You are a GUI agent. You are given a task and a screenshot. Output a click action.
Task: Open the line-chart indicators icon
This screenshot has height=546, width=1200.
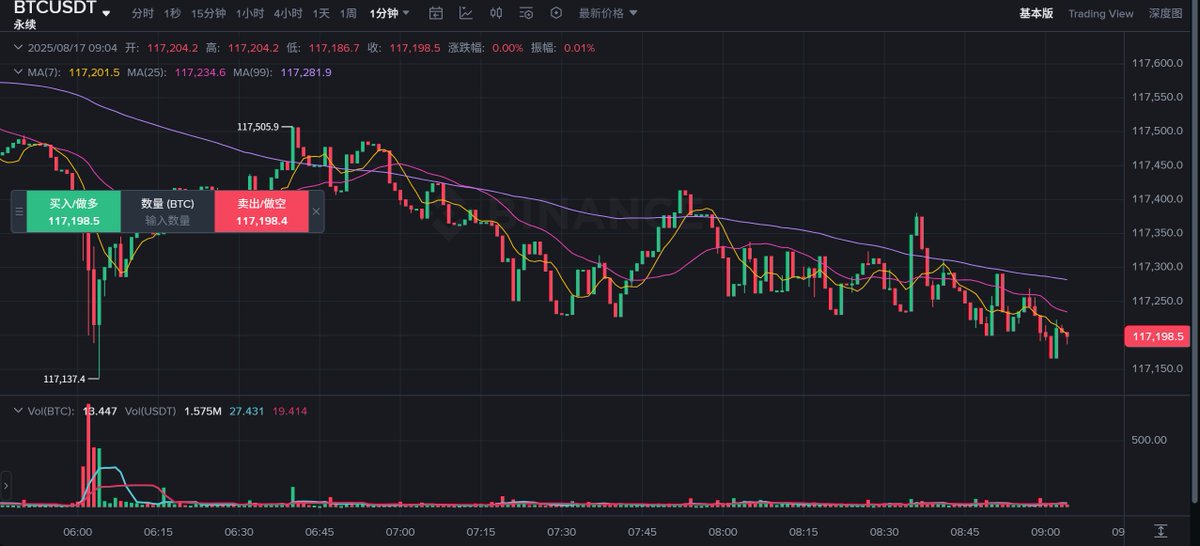(x=466, y=13)
